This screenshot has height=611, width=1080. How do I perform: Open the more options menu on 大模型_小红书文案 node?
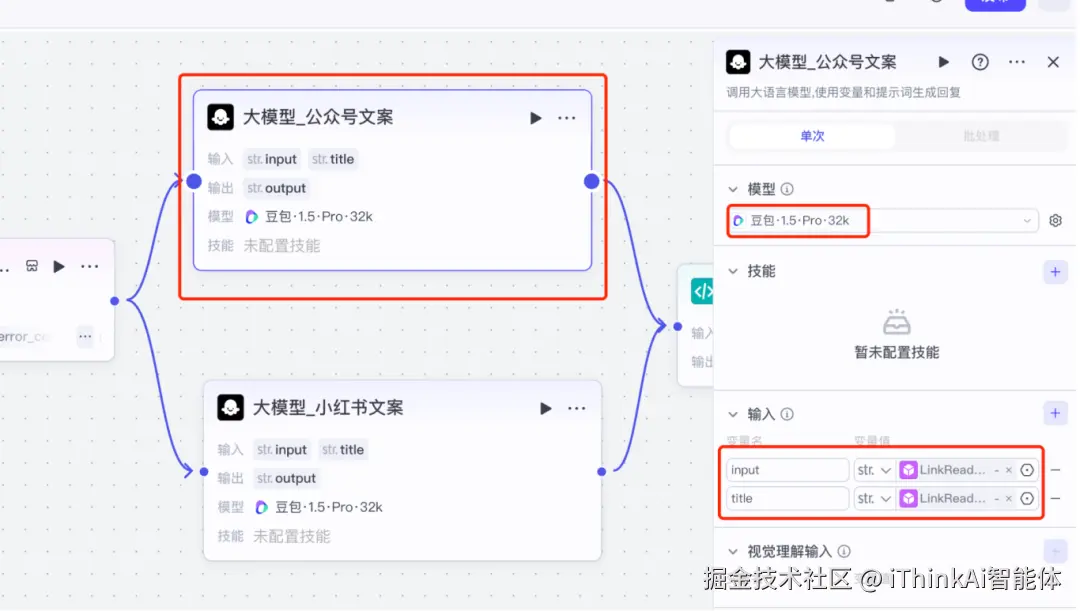[x=576, y=407]
